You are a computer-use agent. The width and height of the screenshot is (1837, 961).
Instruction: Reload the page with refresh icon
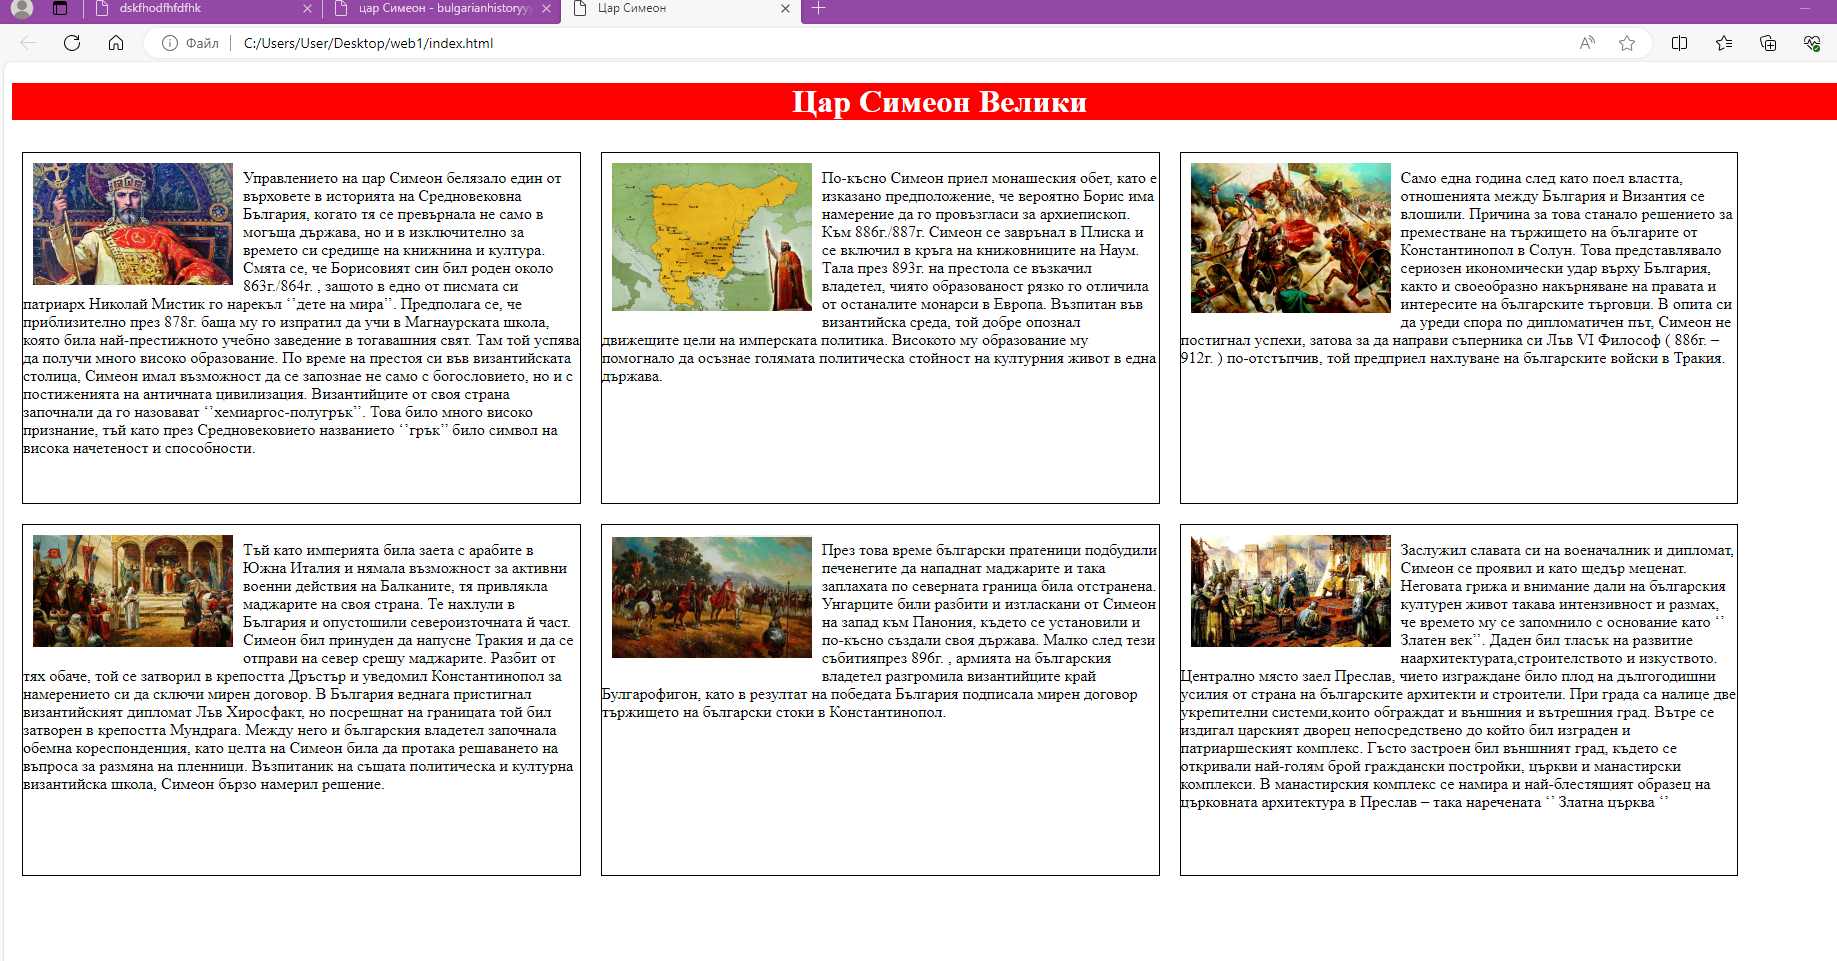[72, 43]
